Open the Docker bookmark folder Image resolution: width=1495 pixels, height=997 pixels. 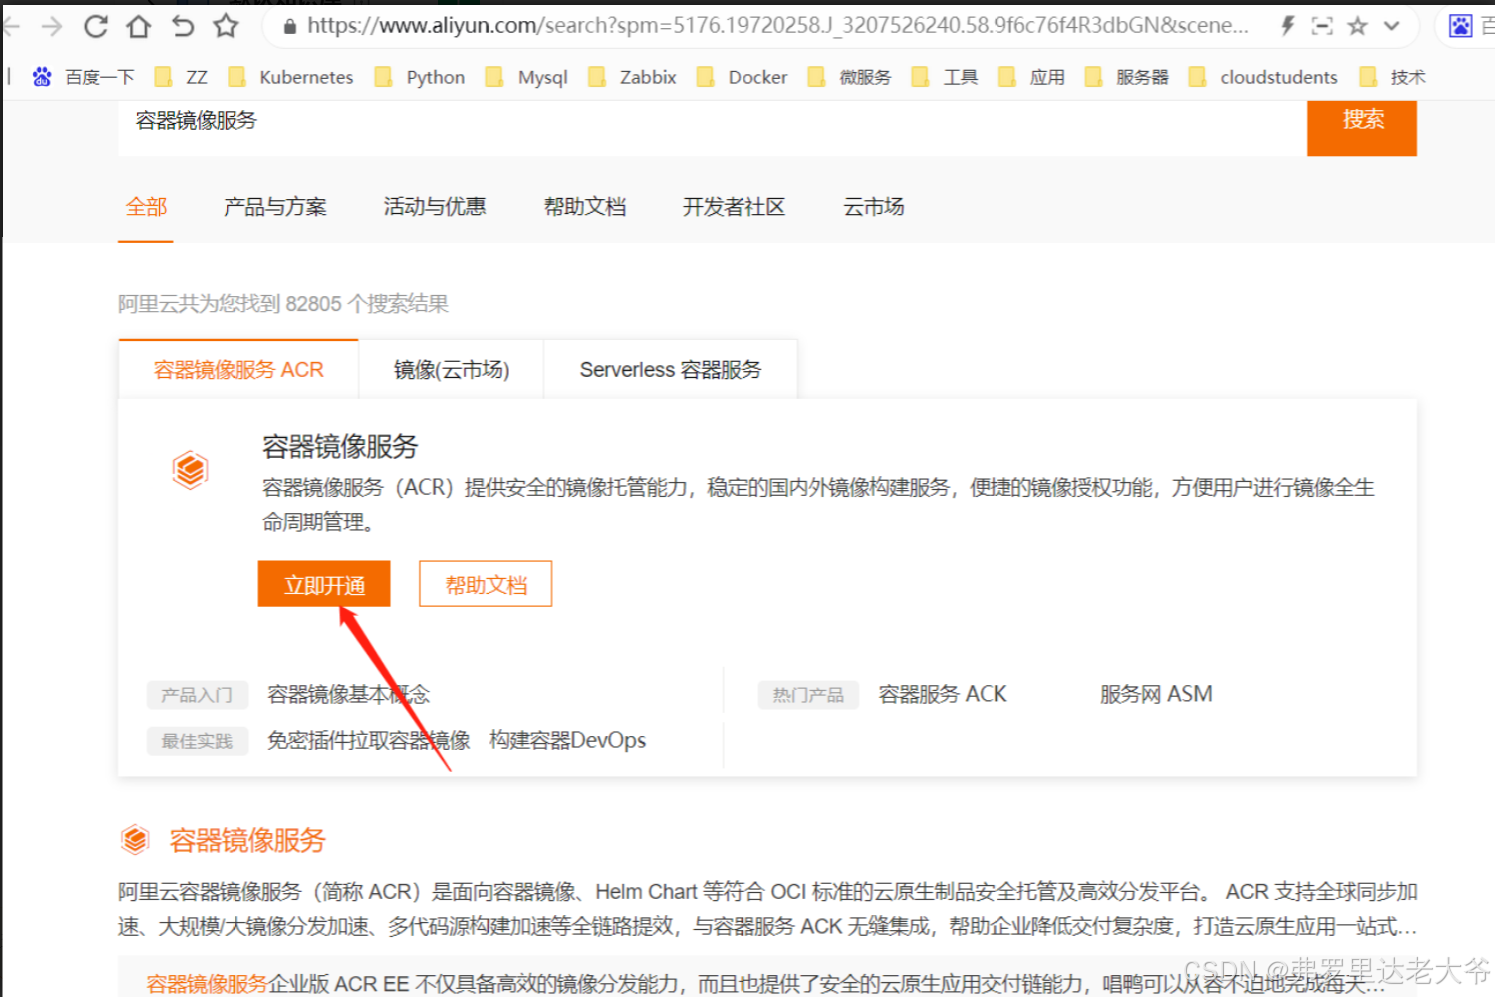pos(742,77)
